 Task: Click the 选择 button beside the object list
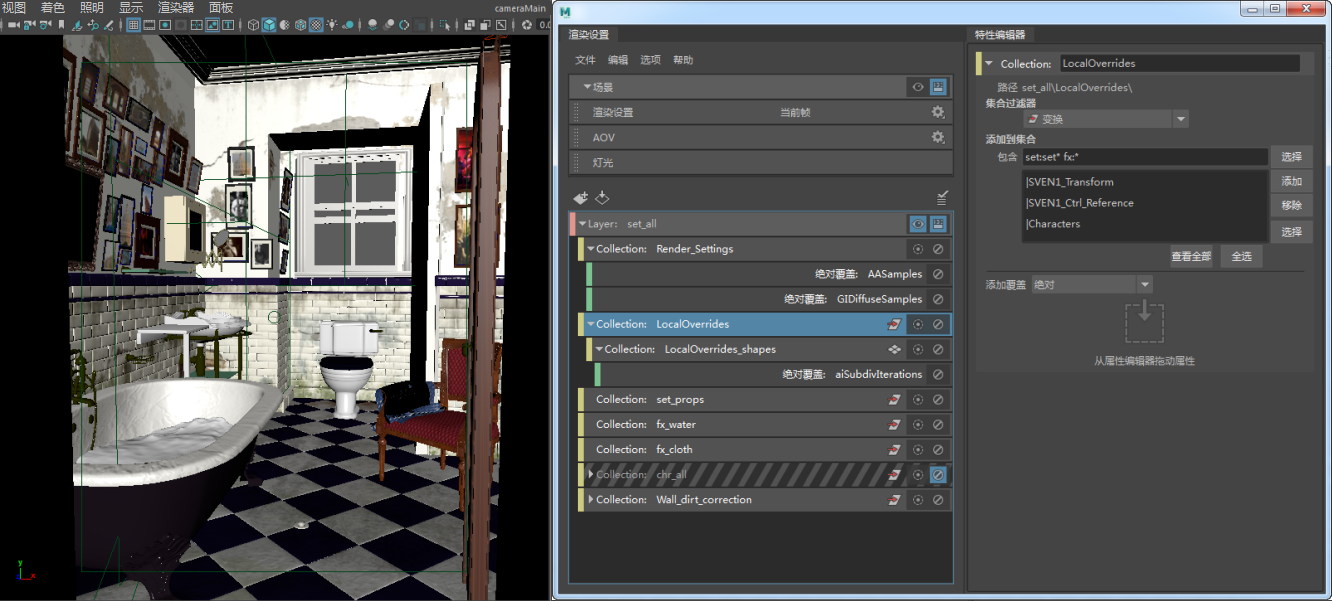[1291, 232]
